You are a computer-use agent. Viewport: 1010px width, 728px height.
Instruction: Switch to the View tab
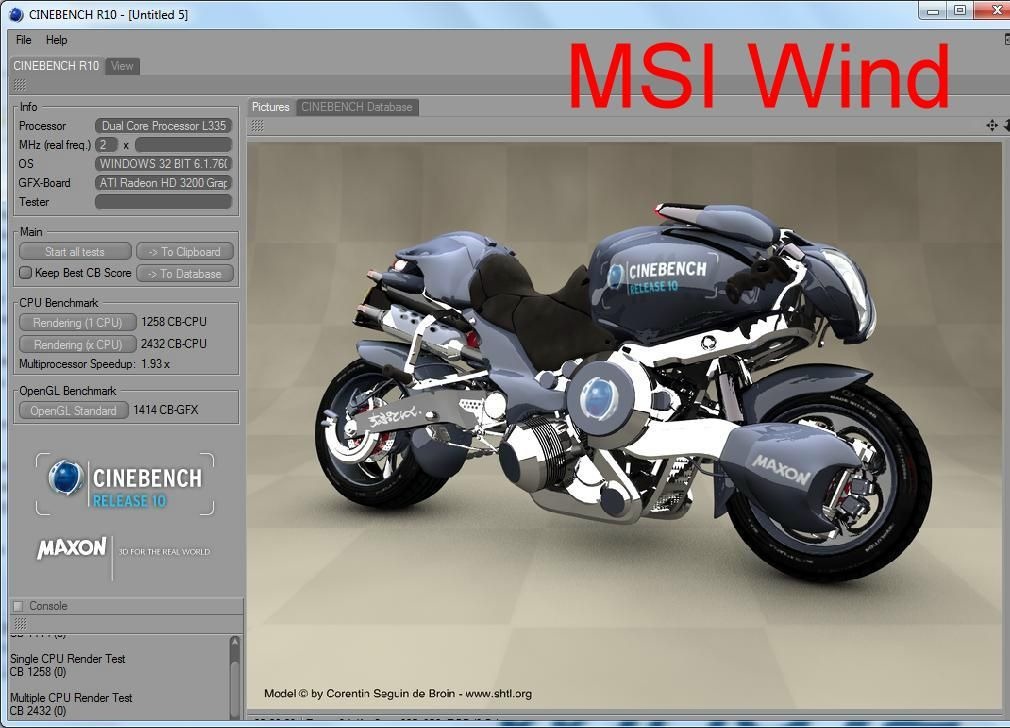click(x=122, y=66)
